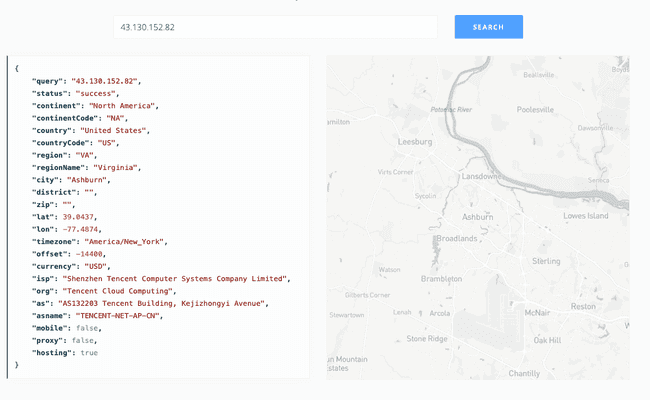650x400 pixels.
Task: Click the "Ashburn" city value in JSON
Action: coord(87,180)
